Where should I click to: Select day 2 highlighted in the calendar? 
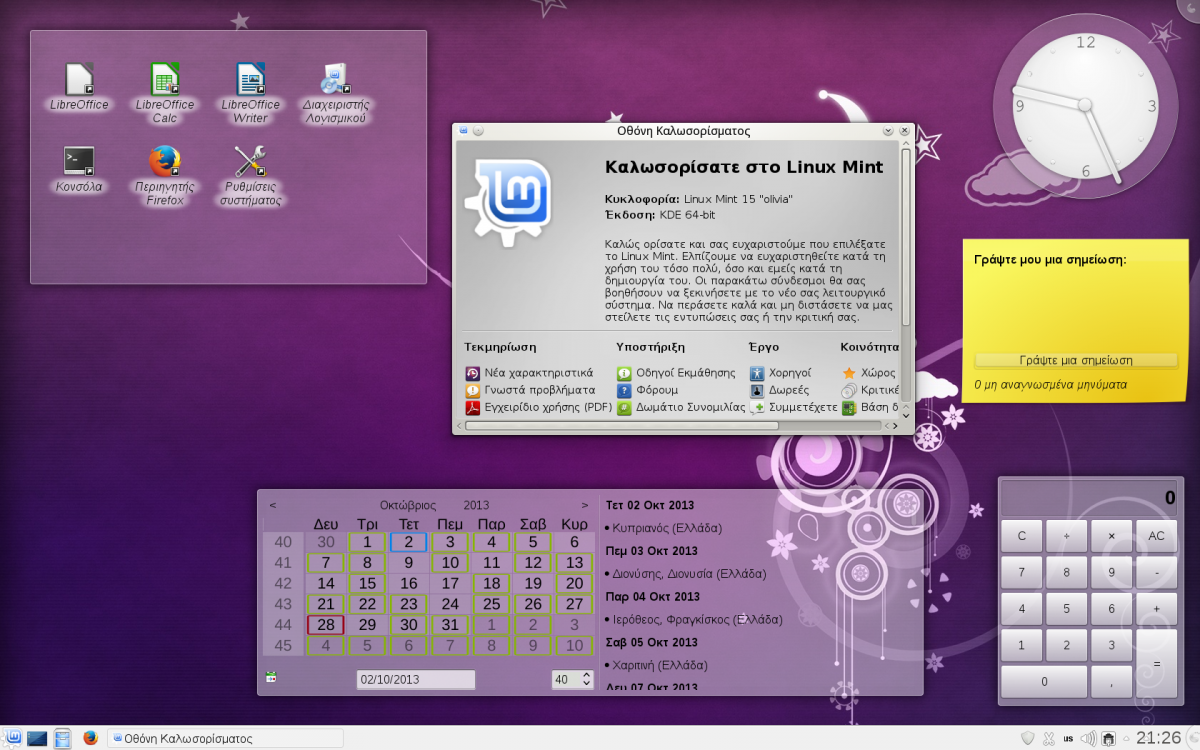409,541
